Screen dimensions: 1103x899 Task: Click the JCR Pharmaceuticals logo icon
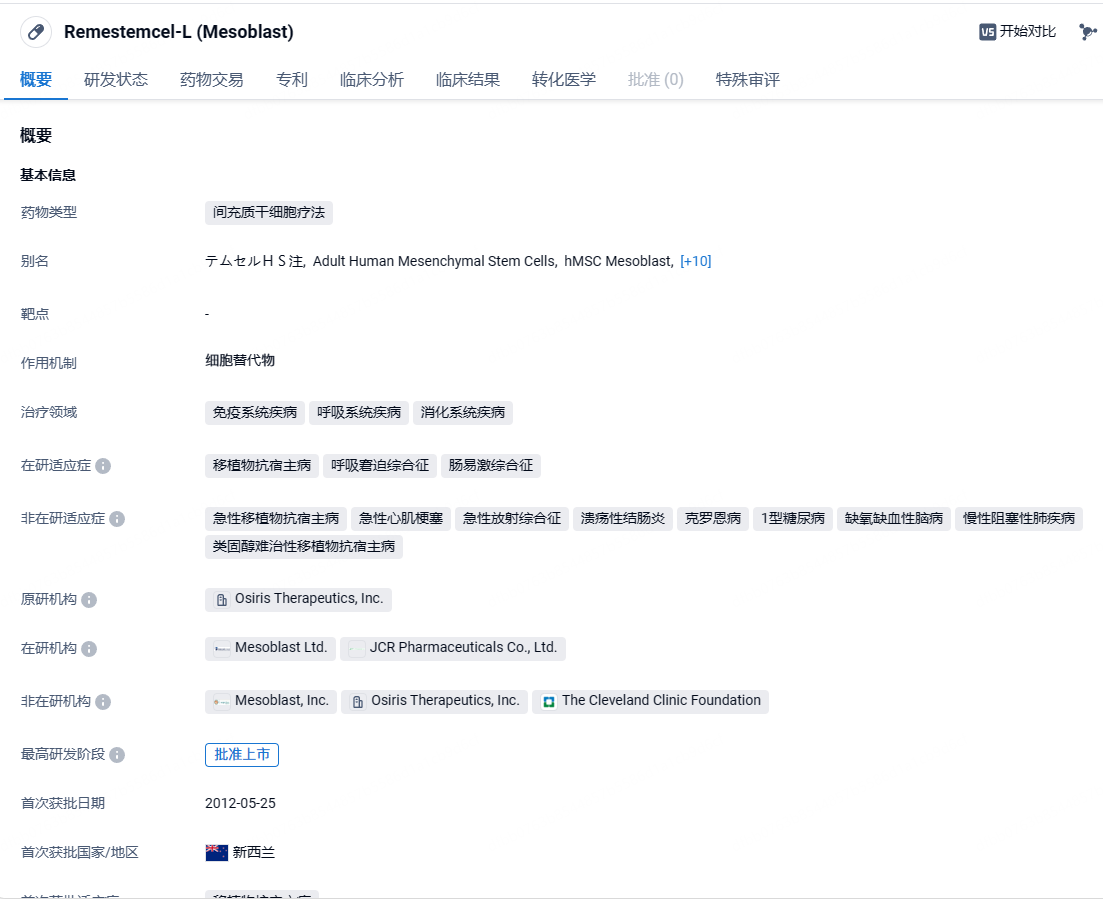tap(357, 649)
